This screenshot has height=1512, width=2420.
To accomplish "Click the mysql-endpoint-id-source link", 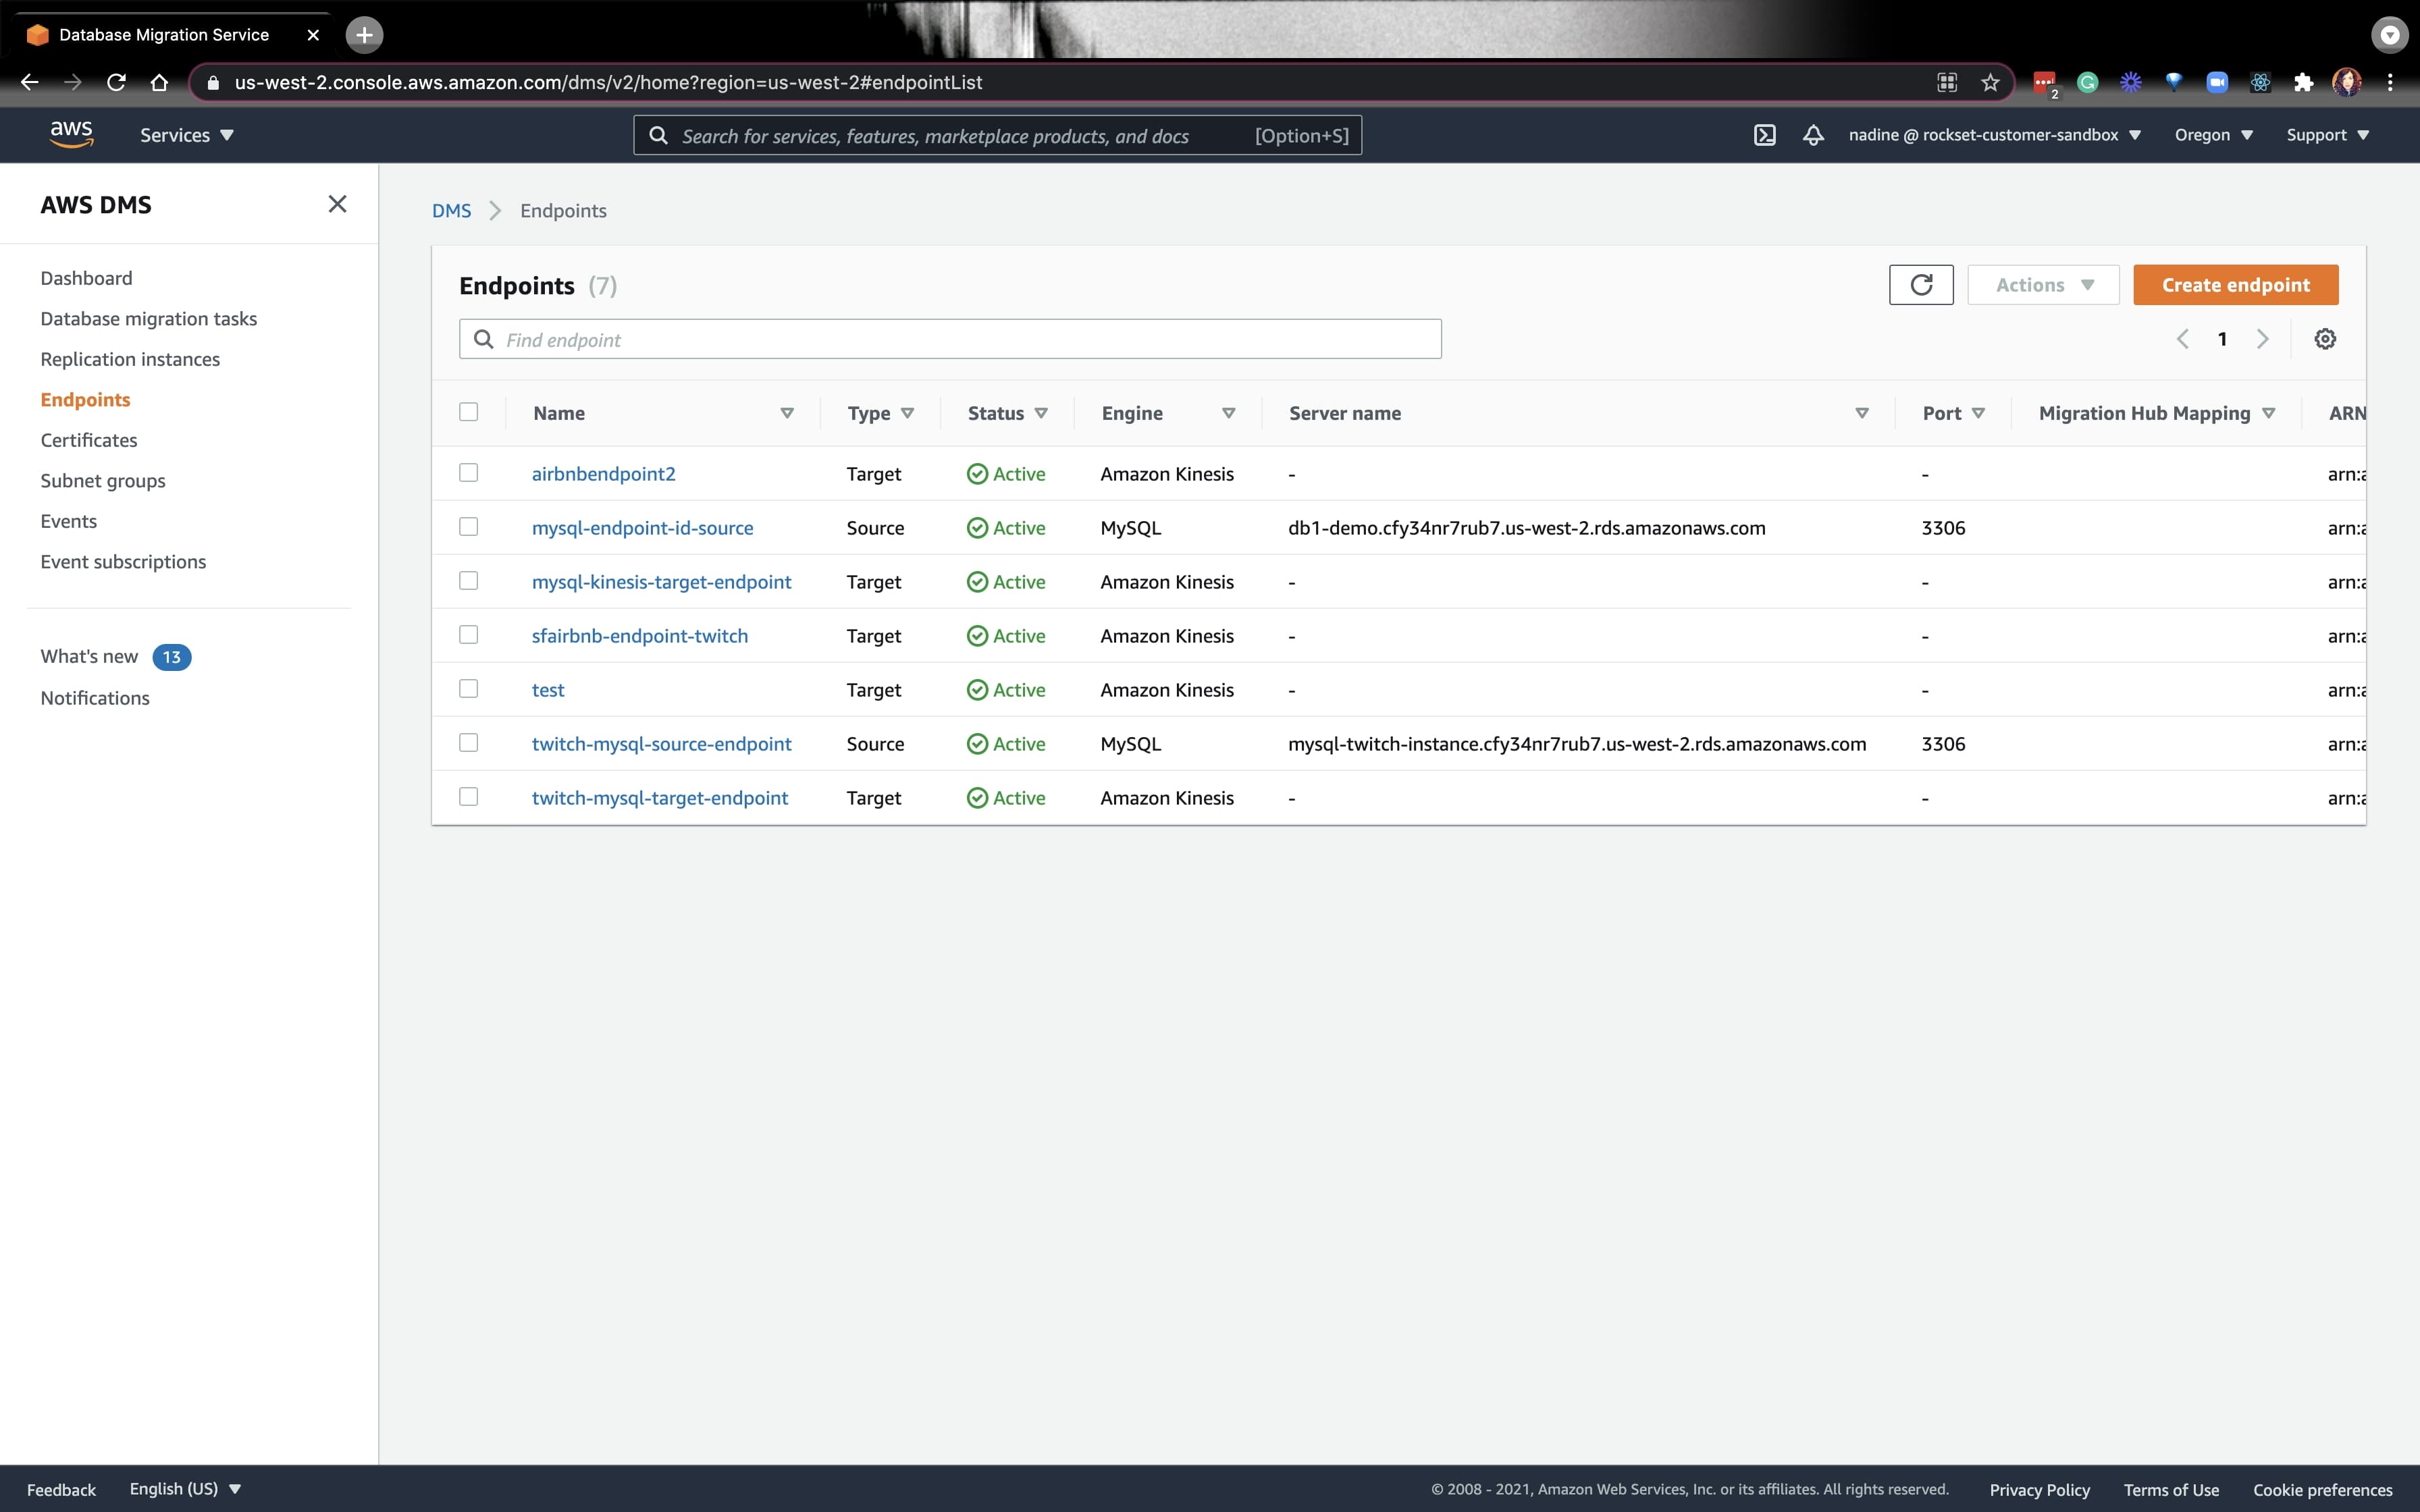I will click(x=643, y=526).
